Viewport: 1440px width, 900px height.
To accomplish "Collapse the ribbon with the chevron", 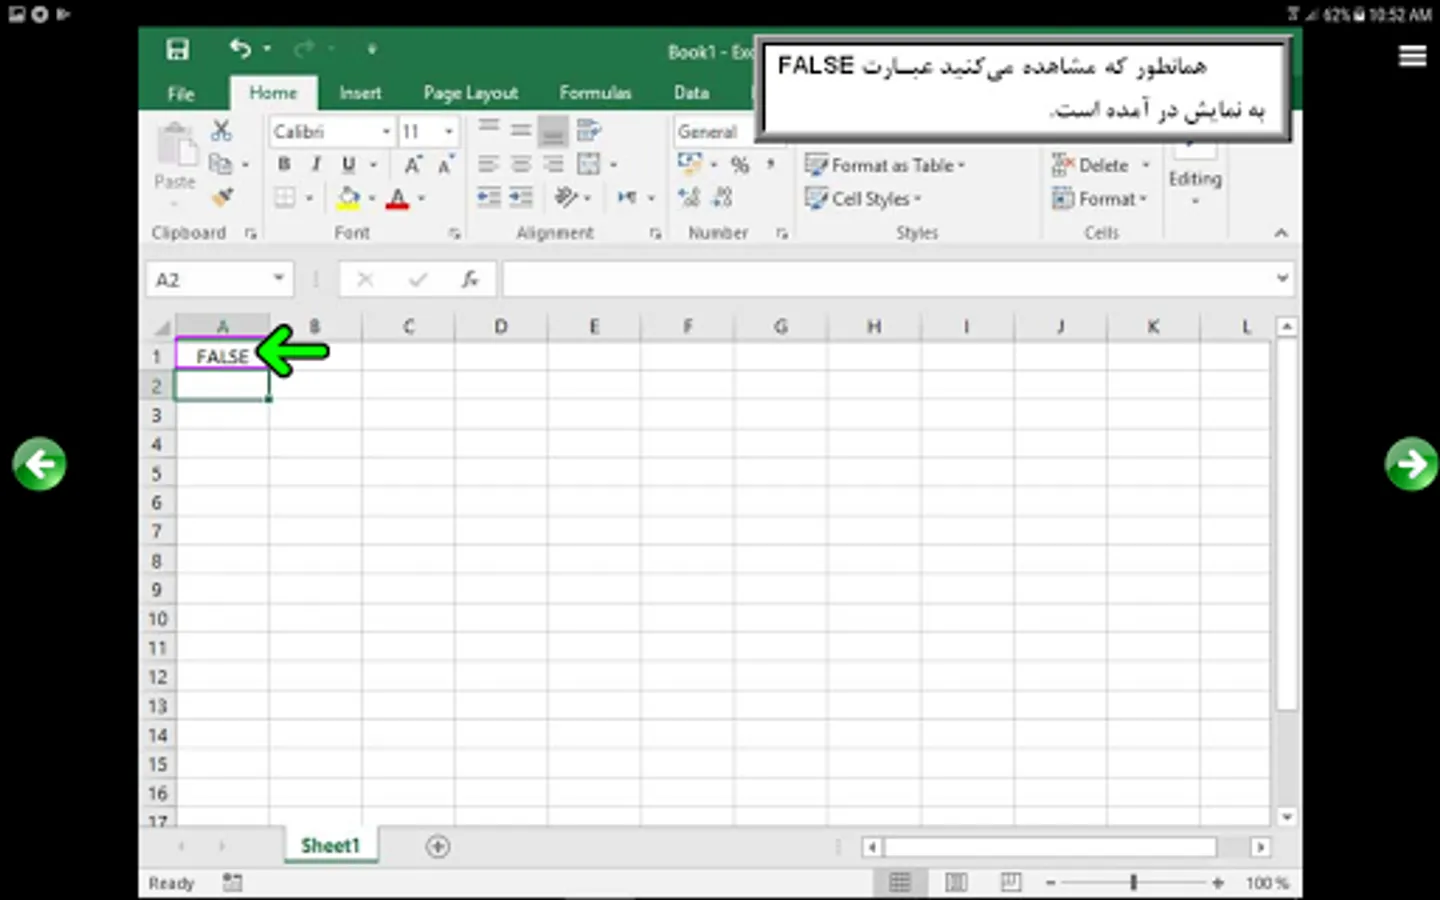I will [1281, 232].
